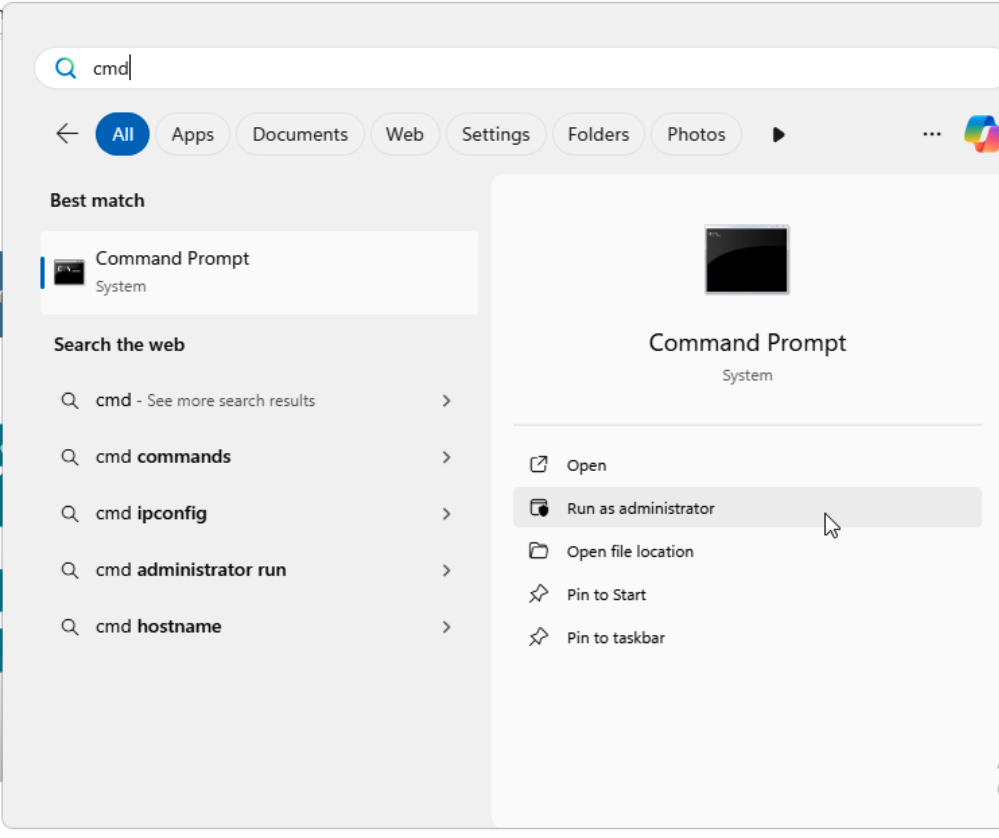
Task: Show more filter tabs with play arrow
Action: [x=778, y=134]
